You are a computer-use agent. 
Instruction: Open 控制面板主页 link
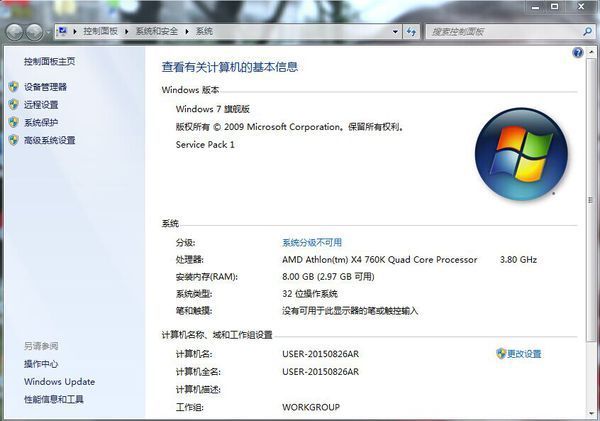coord(49,61)
